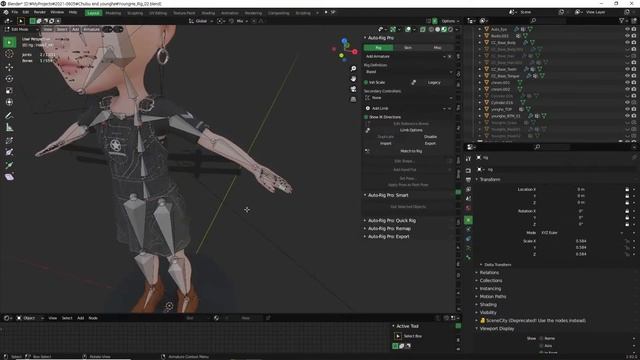This screenshot has width=640, height=360.
Task: Select the Select Box tool in viewport toolbar
Action: [x=10, y=42]
